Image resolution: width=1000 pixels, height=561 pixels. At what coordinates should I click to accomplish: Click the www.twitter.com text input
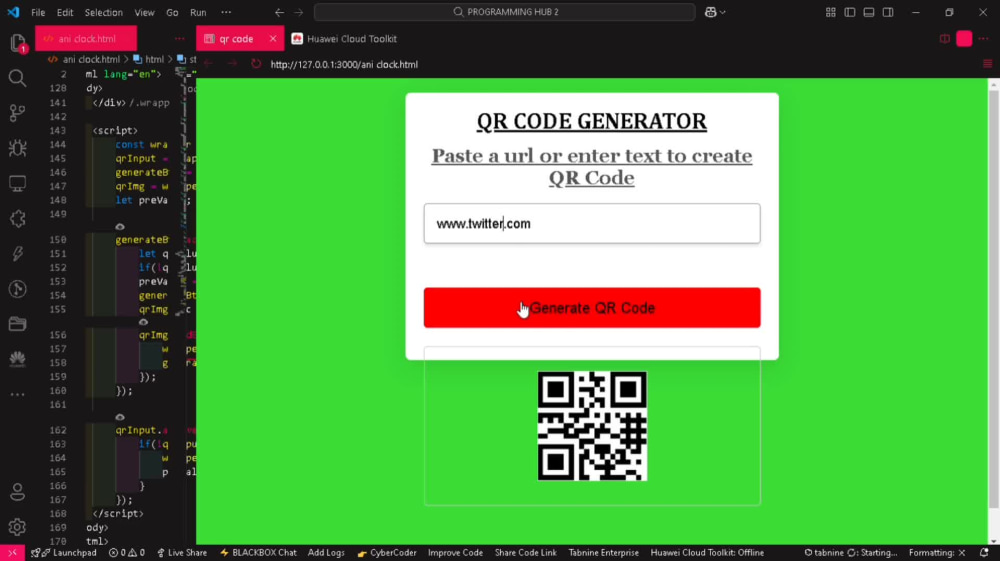coord(592,224)
